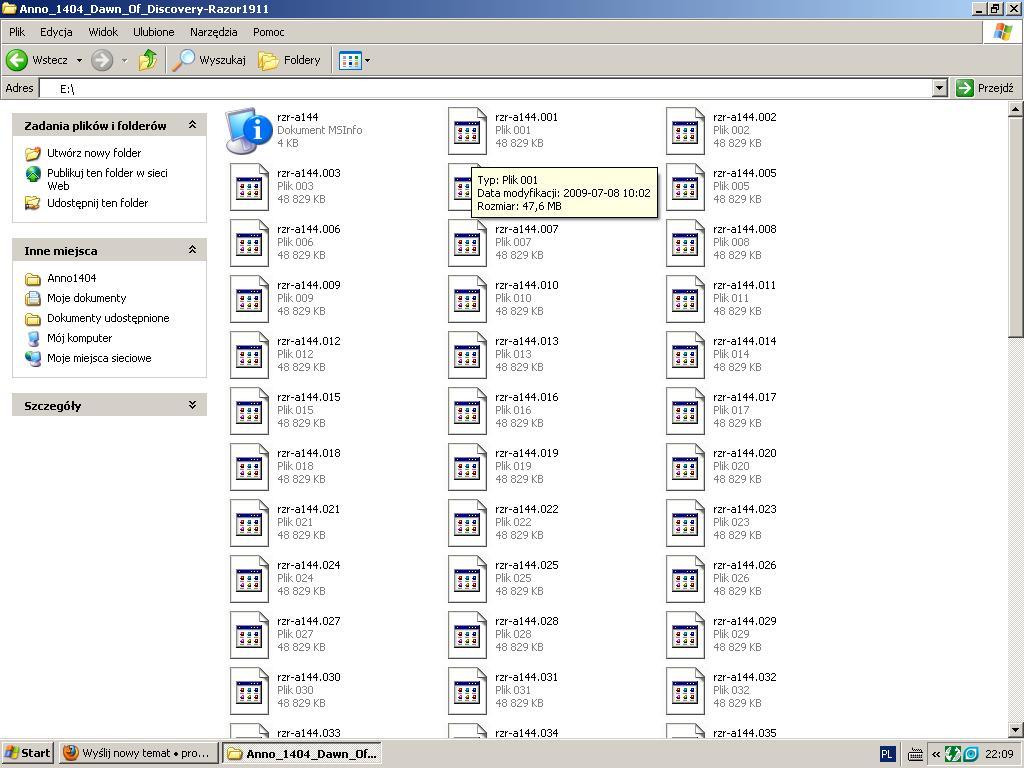Screen dimensions: 1024x768
Task: Select the rzr-a144 MSInfo document icon
Action: pos(249,131)
